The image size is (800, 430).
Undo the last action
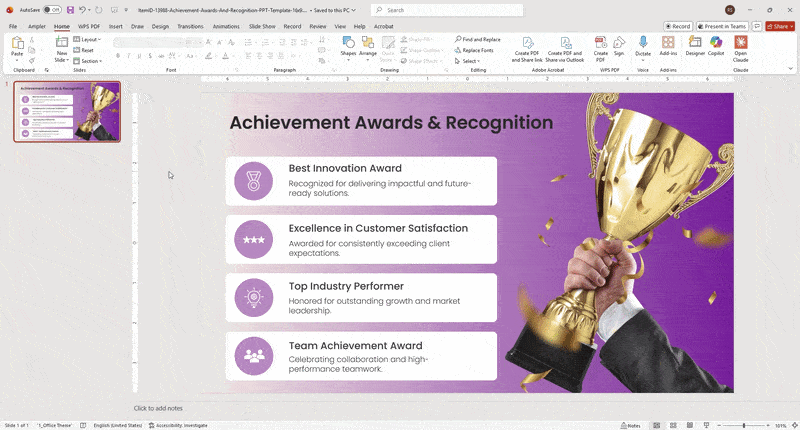tap(82, 10)
